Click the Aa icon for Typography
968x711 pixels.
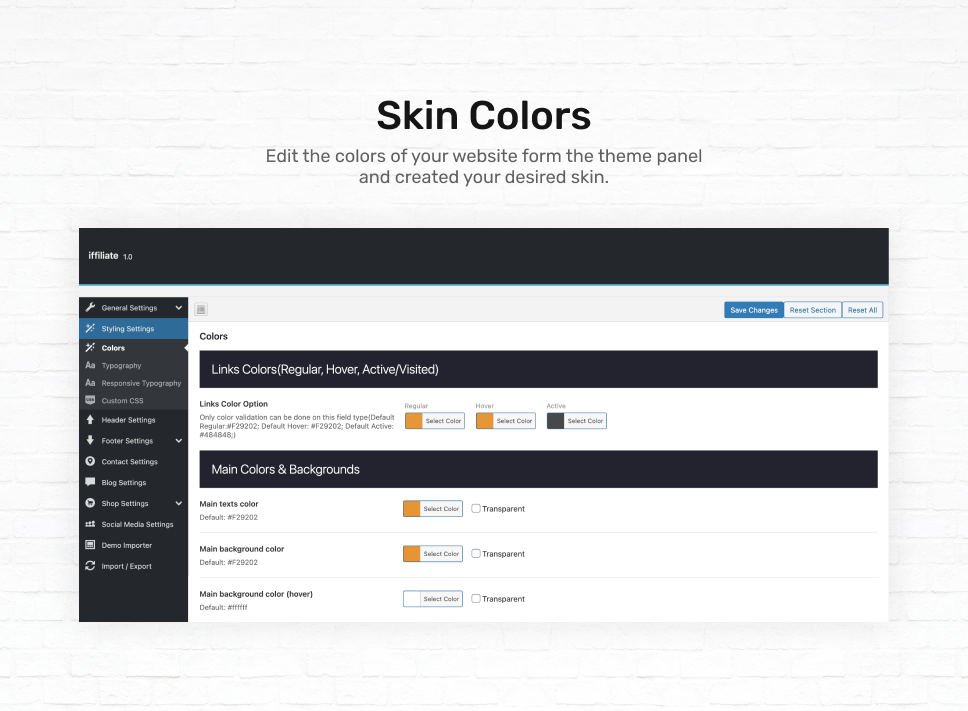coord(91,365)
